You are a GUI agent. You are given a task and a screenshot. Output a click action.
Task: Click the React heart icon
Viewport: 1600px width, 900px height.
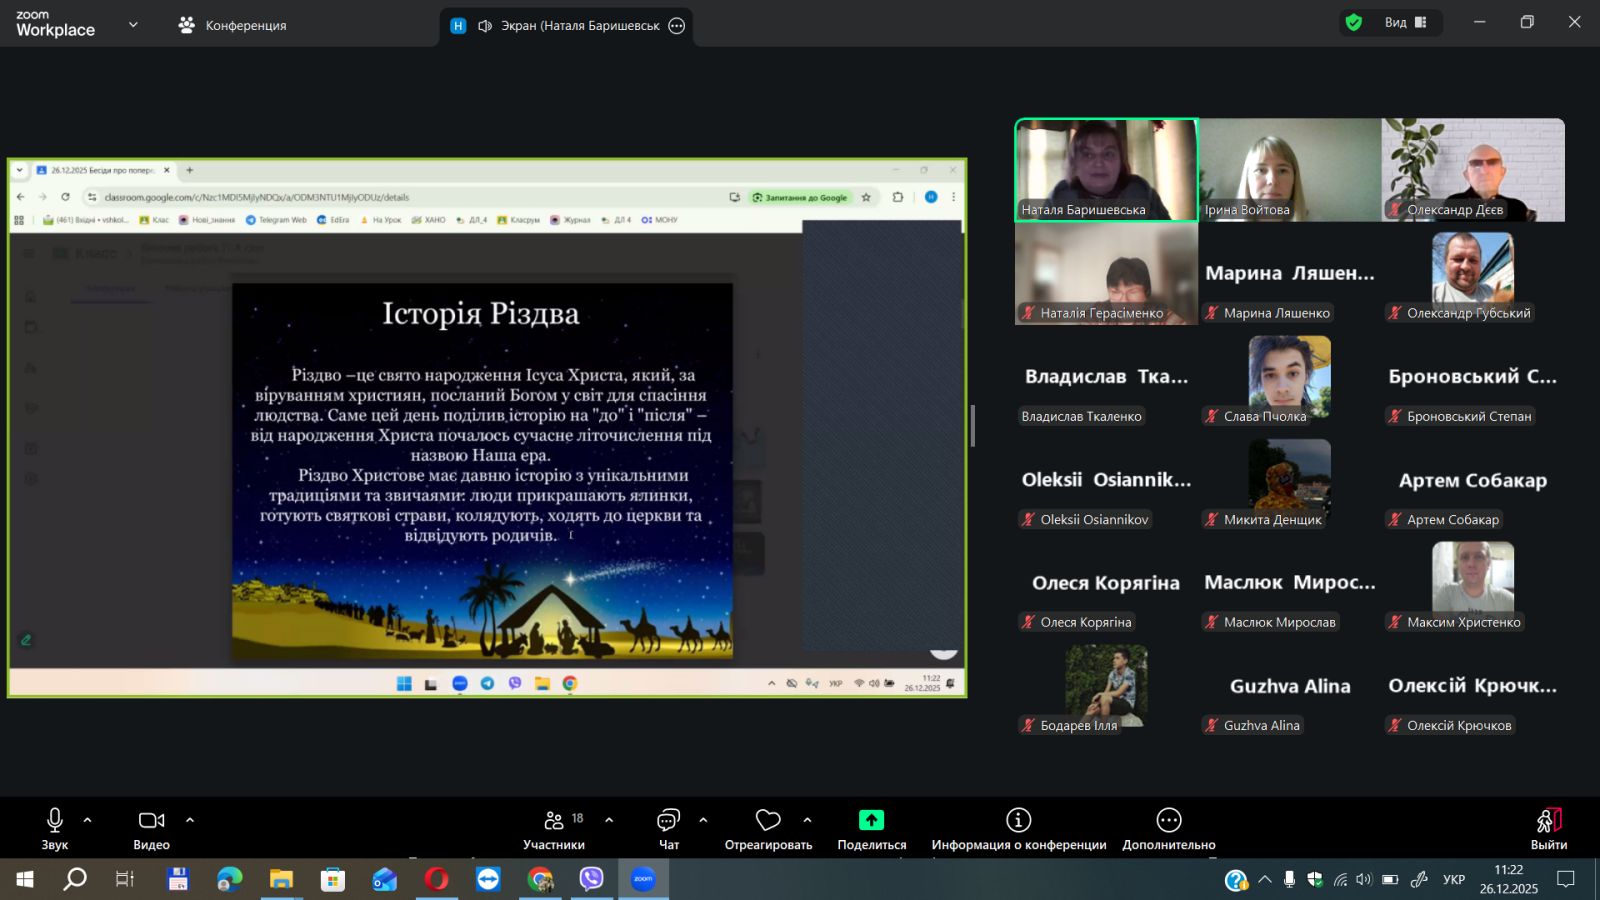(768, 821)
